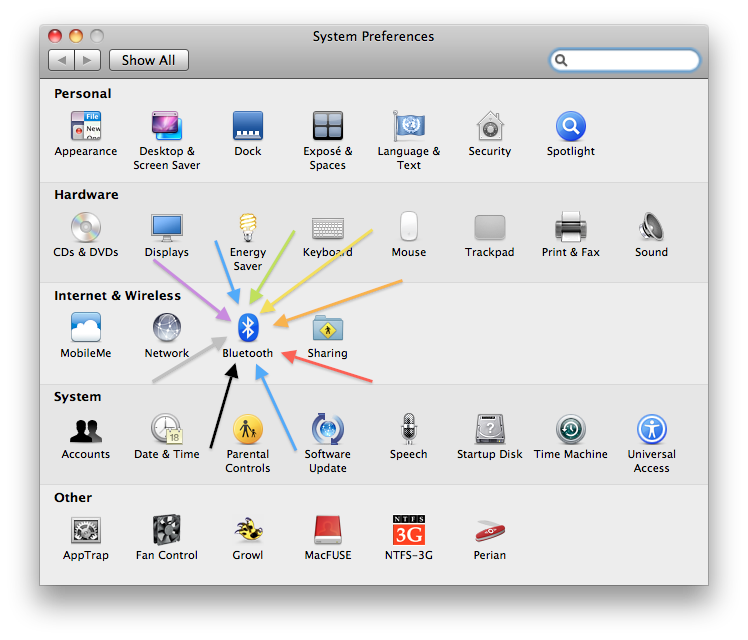
Task: Click the magnifying glass in search field
Action: pyautogui.click(x=561, y=60)
